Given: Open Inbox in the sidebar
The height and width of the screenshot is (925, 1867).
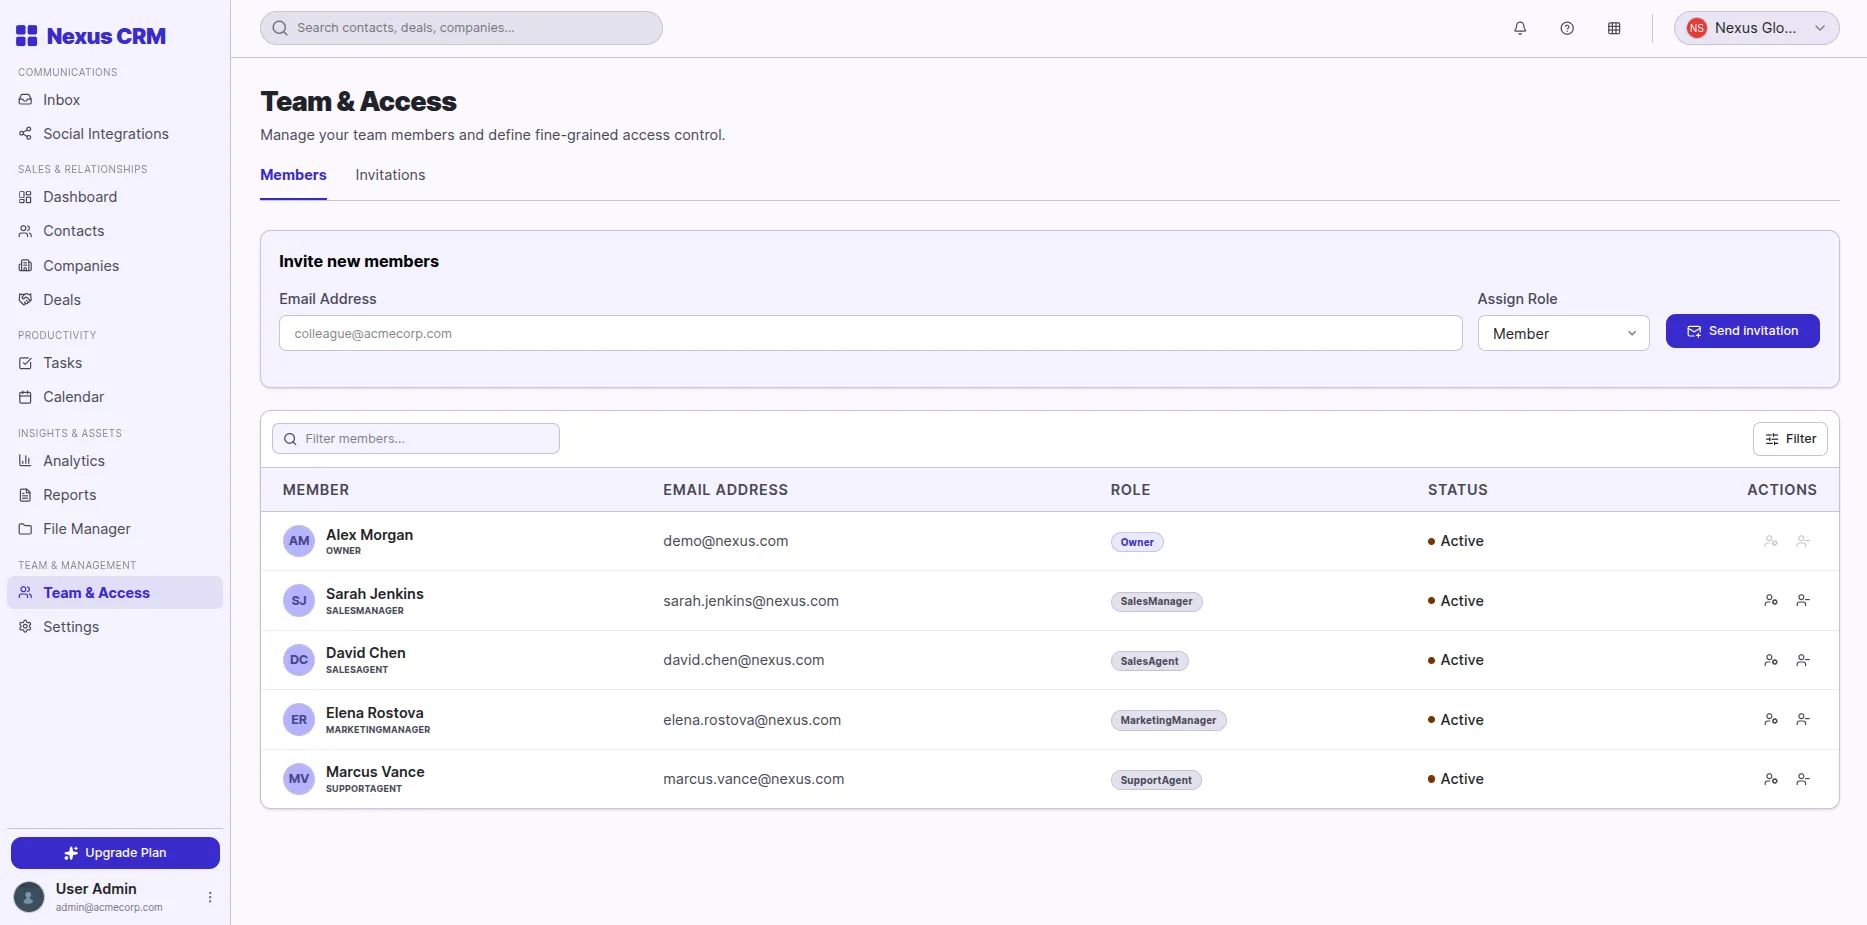Looking at the screenshot, I should (114, 100).
